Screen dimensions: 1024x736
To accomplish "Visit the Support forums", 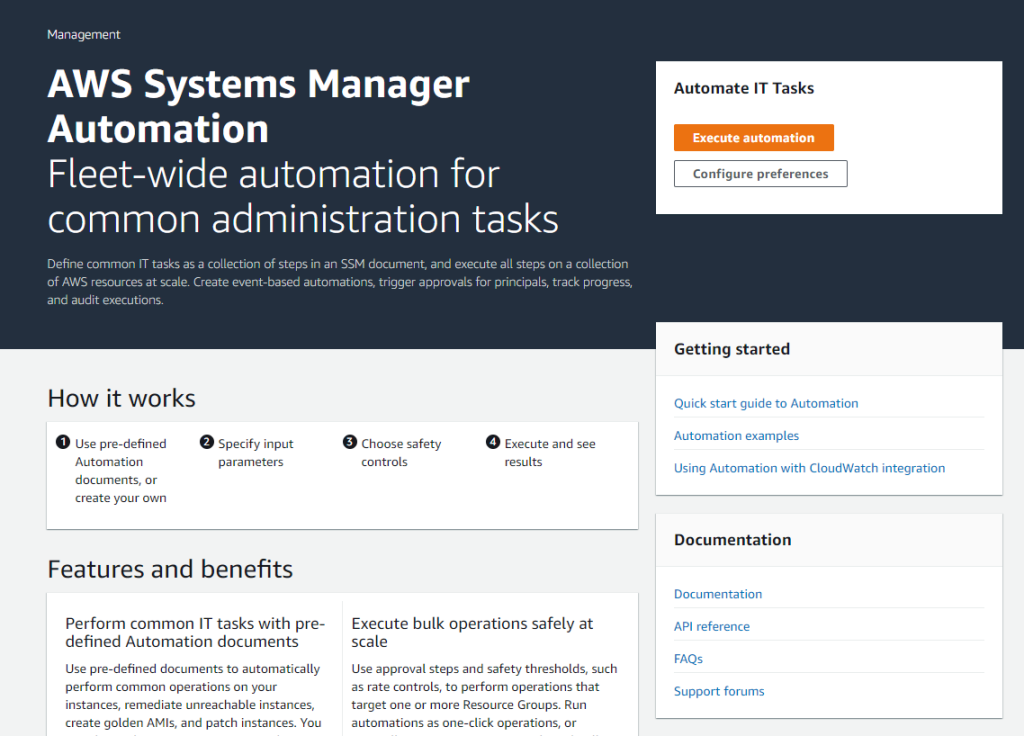I will click(x=719, y=690).
